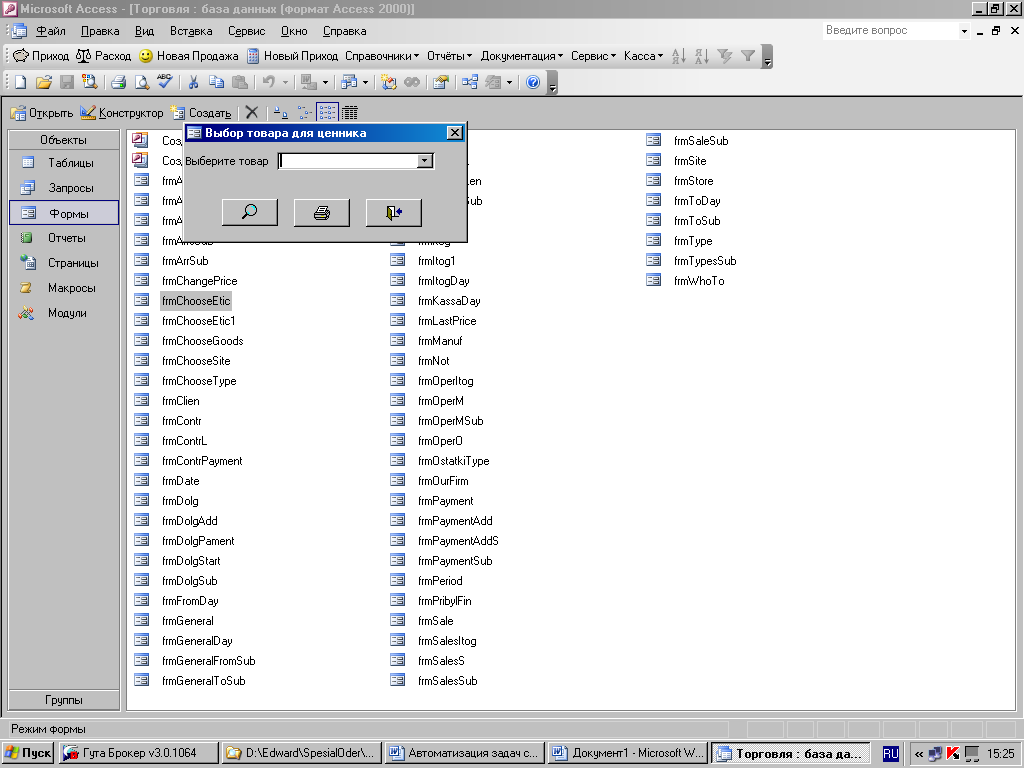The width and height of the screenshot is (1024, 768).
Task: Click the 'Конструктор' design button
Action: click(x=122, y=112)
